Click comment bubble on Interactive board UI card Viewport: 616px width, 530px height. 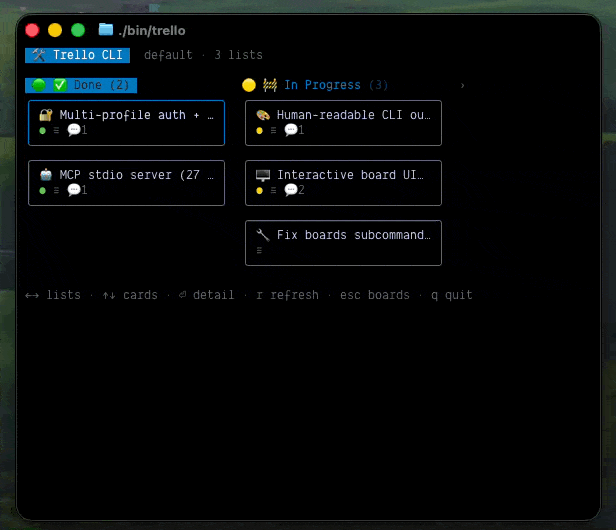291,190
